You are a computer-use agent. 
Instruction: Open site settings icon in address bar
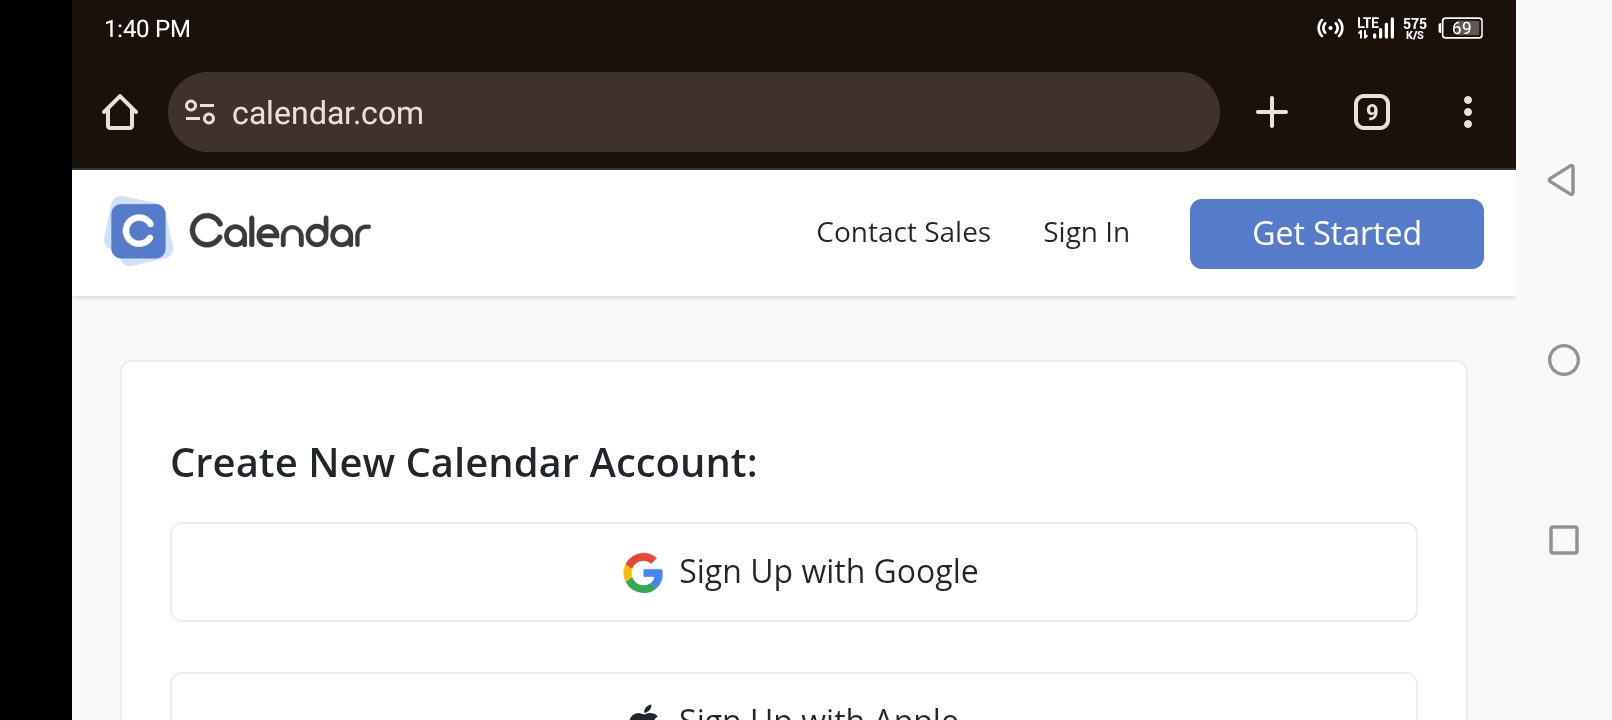click(200, 112)
